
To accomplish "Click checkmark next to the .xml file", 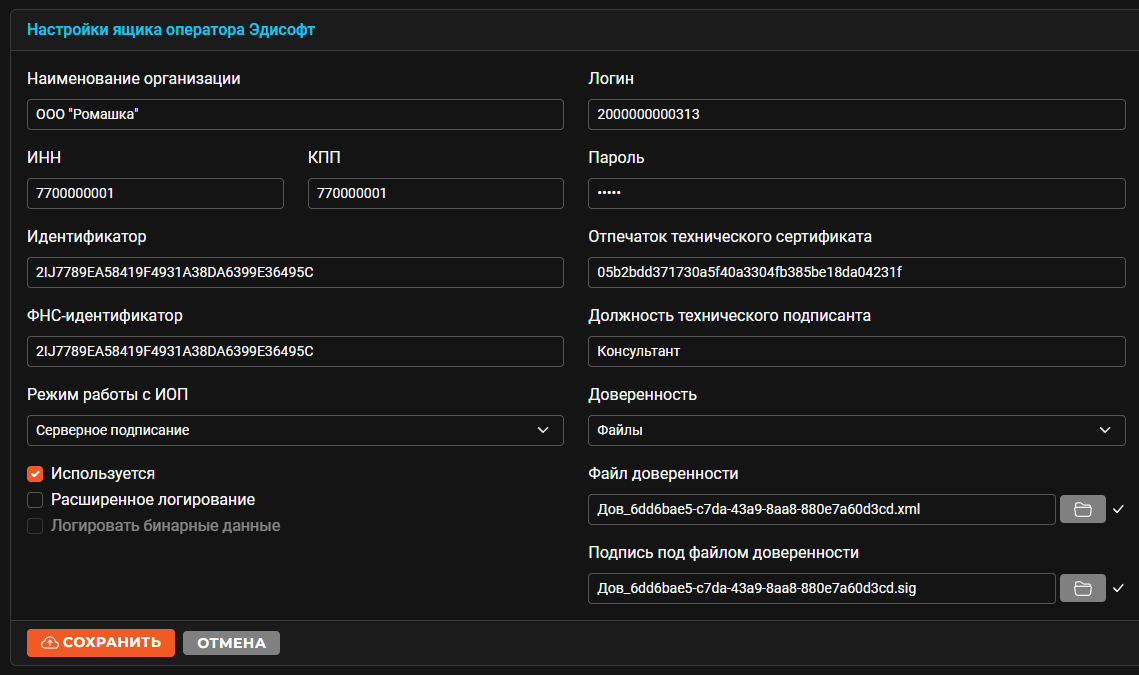I will (x=1118, y=509).
